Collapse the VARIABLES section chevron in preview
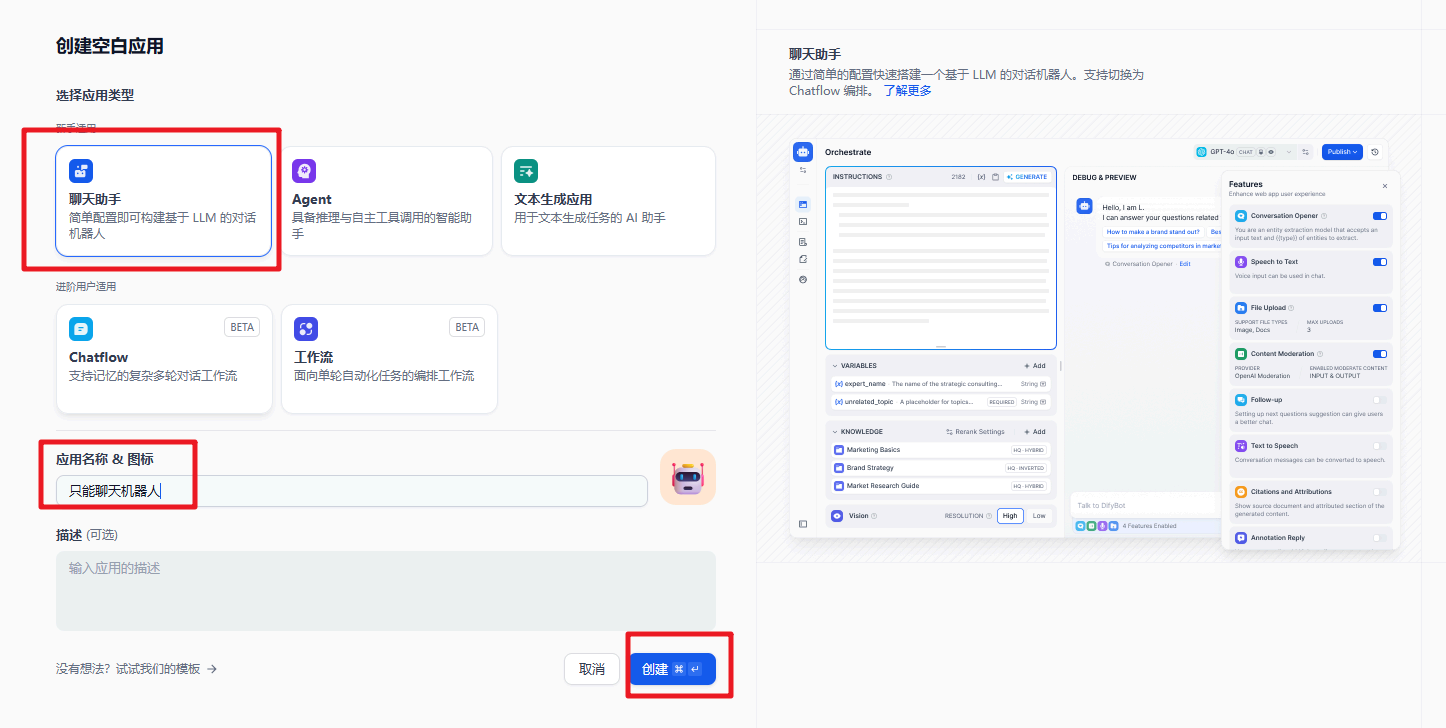Screen dimensions: 1446x728 pyautogui.click(x=836, y=366)
